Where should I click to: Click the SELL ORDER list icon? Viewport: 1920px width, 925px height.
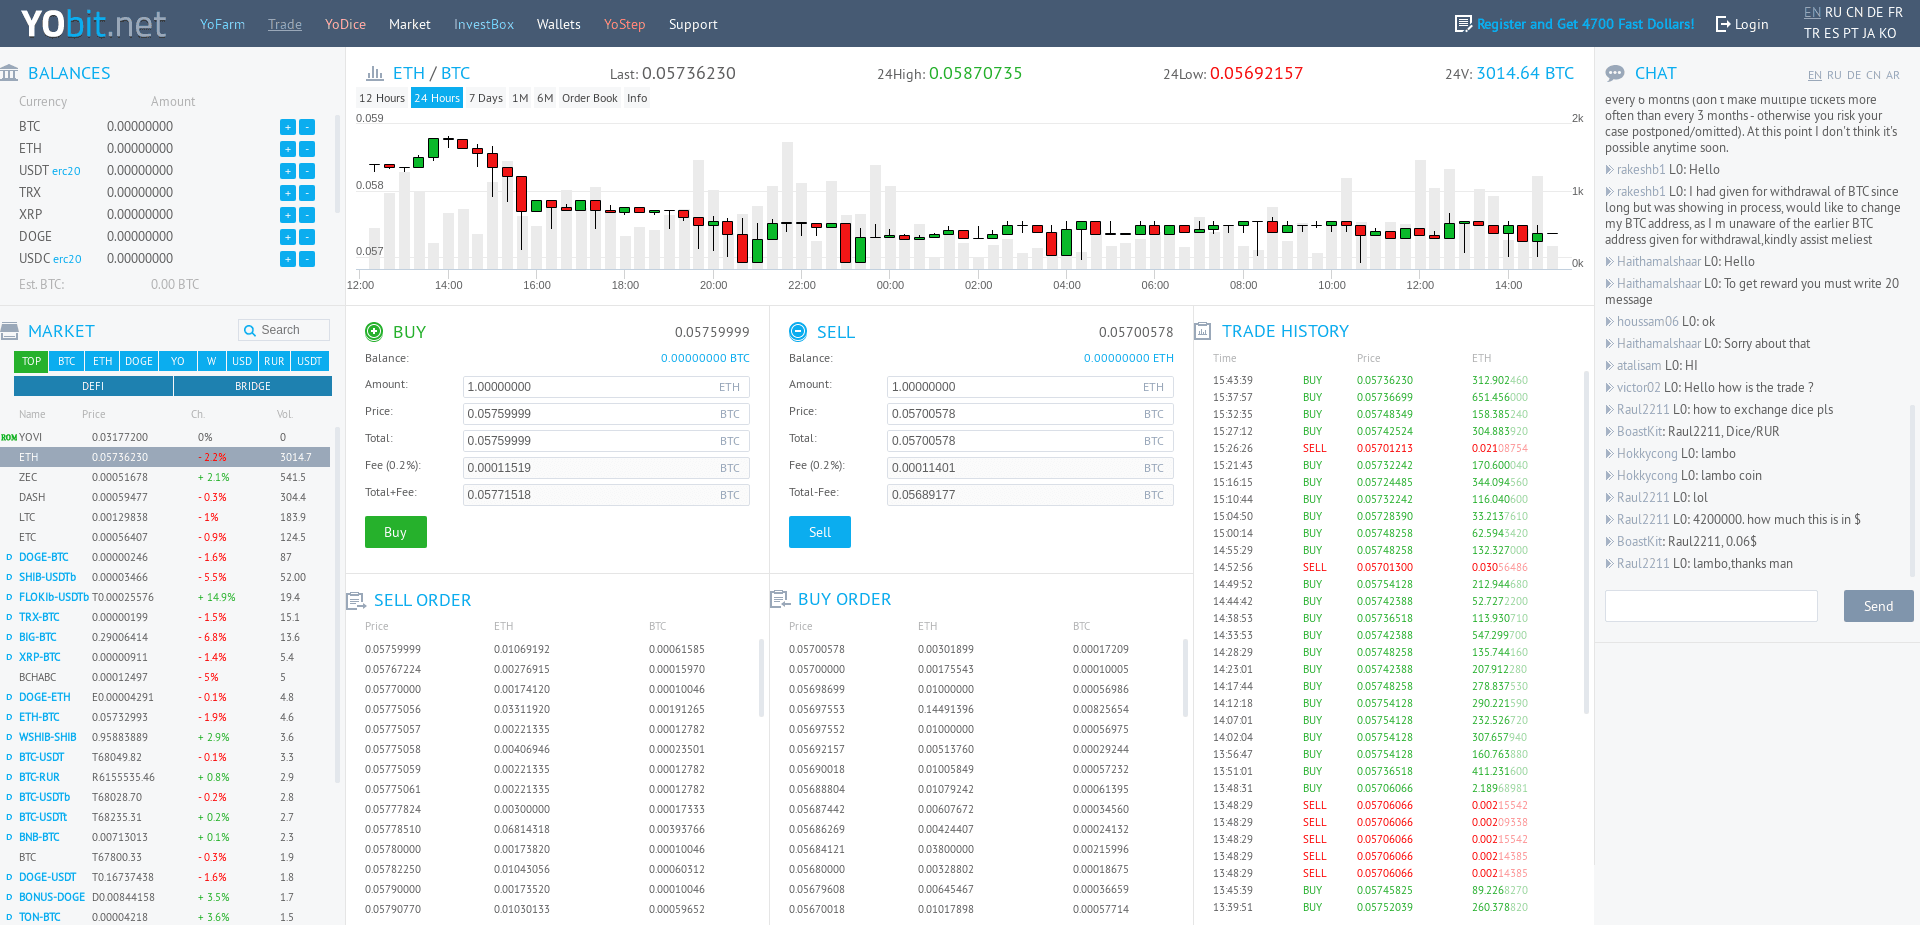tap(356, 599)
